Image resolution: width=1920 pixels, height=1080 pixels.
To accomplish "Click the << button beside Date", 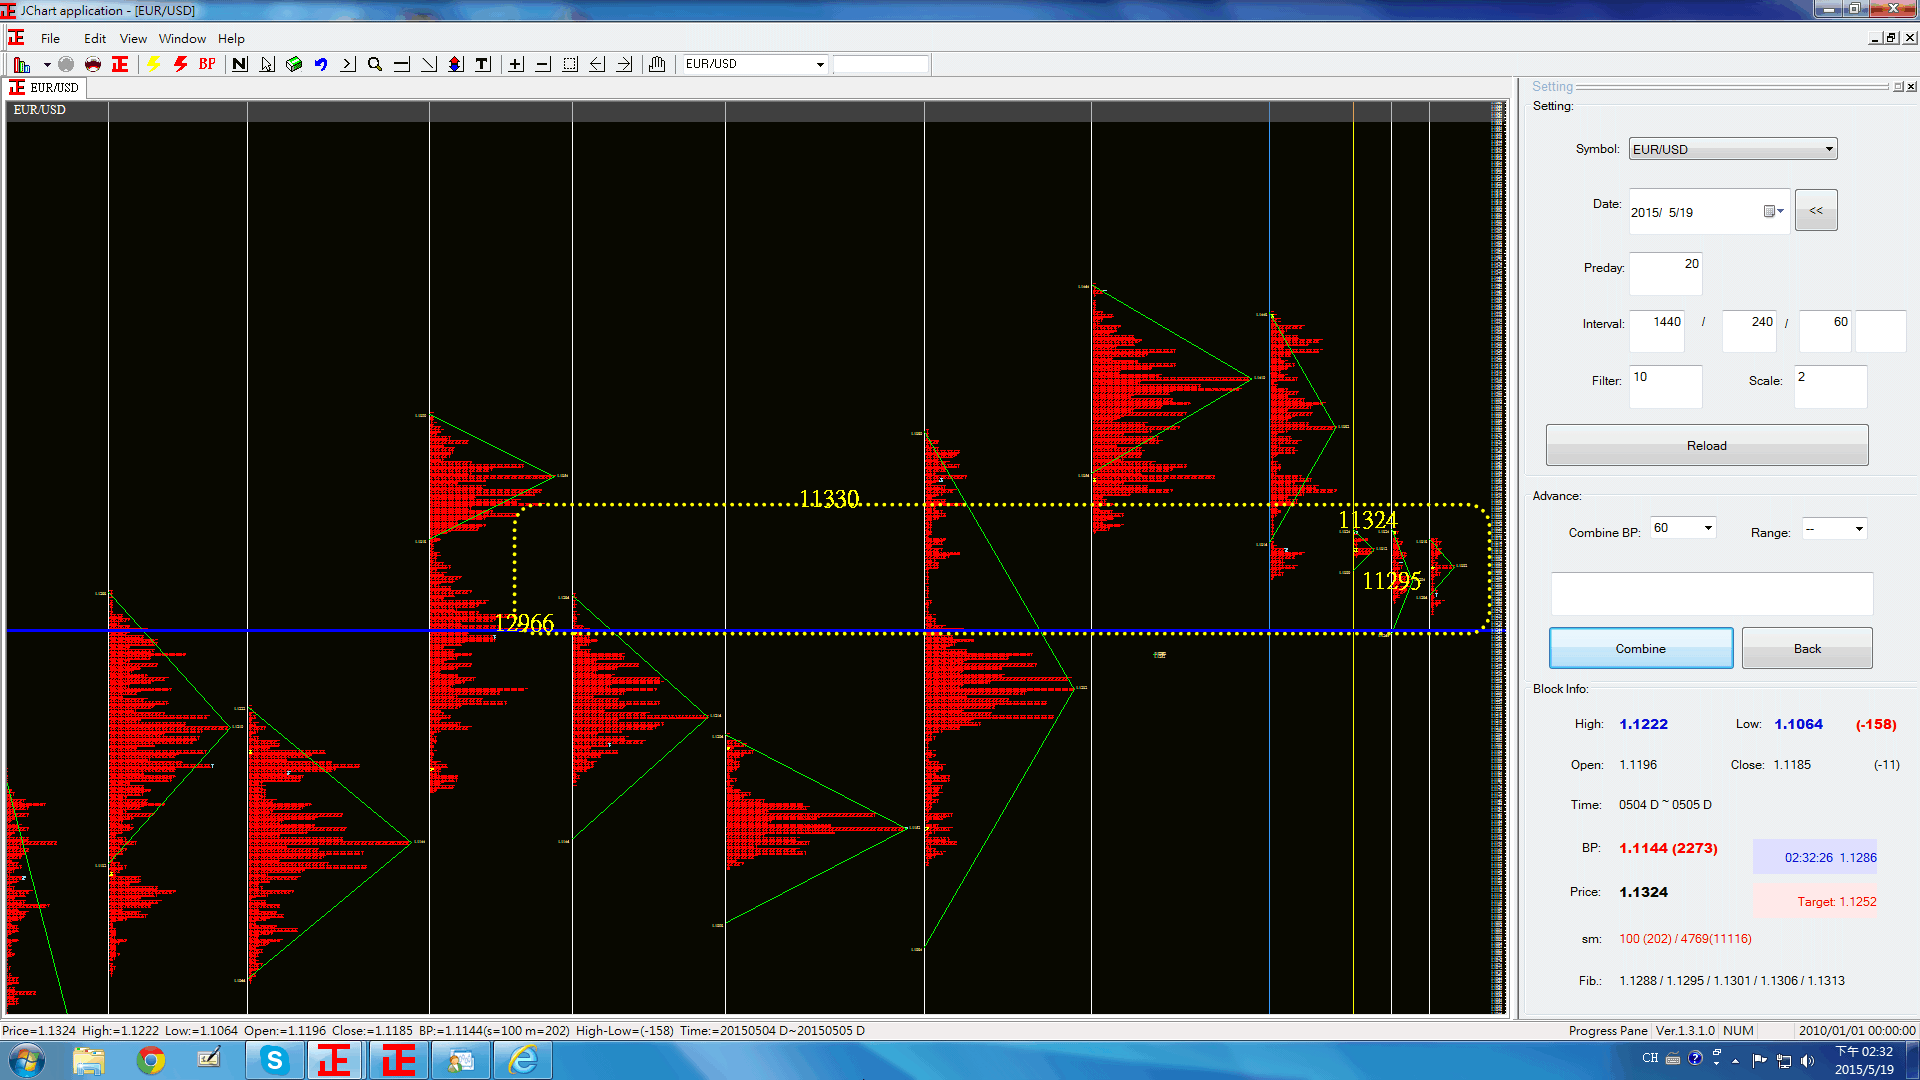I will pos(1816,210).
